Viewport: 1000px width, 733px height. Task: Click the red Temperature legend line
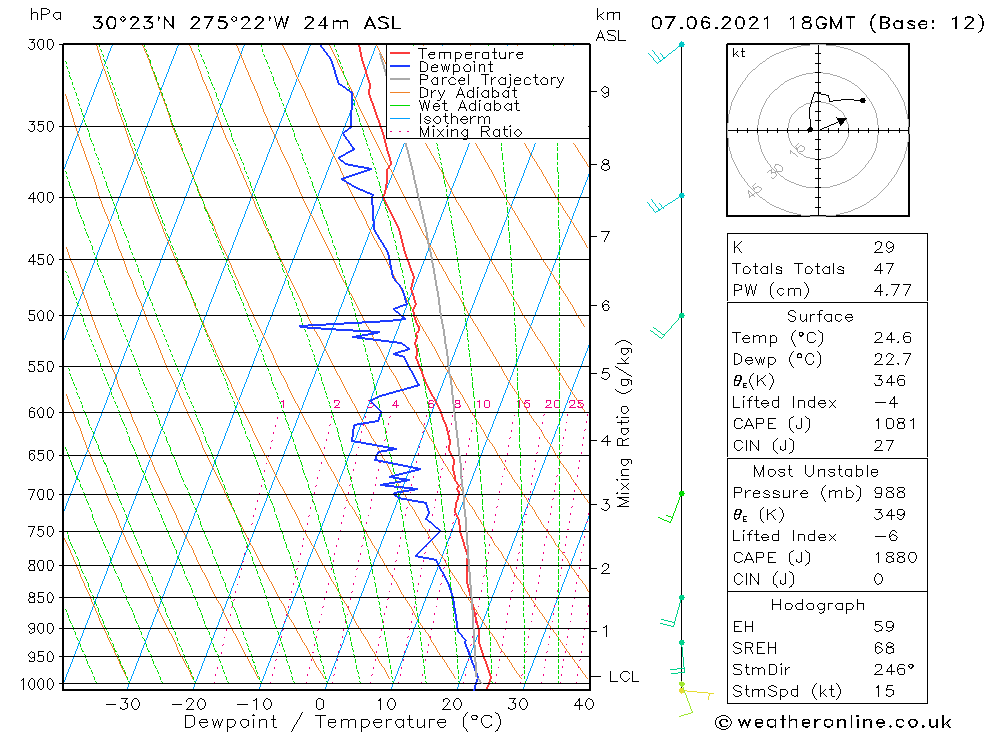(400, 54)
